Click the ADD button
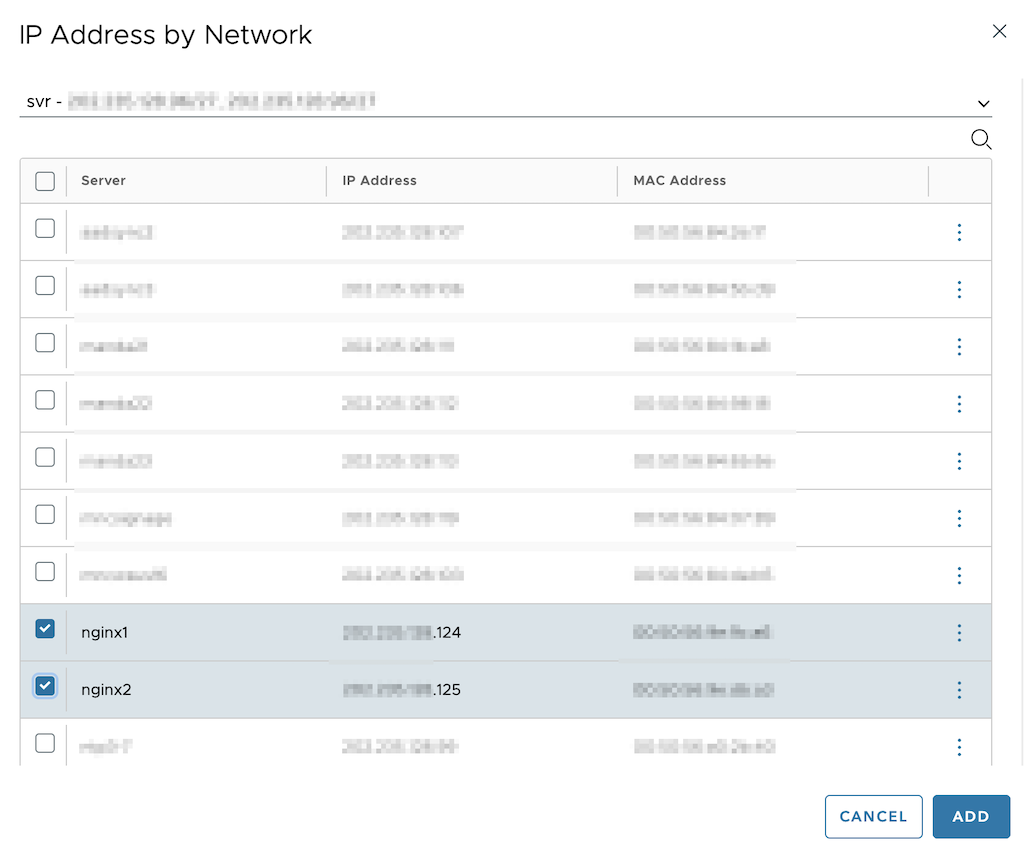The height and width of the screenshot is (863, 1024). (970, 816)
